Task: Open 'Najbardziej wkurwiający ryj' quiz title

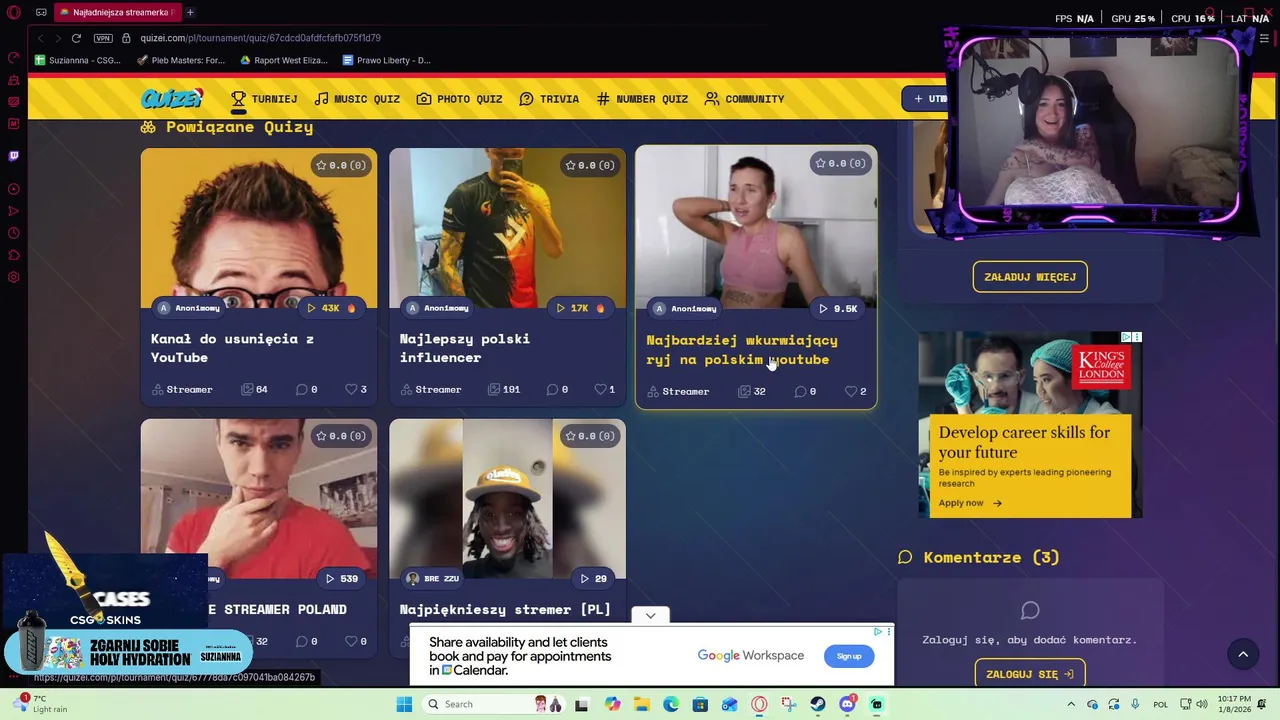Action: 742,350
